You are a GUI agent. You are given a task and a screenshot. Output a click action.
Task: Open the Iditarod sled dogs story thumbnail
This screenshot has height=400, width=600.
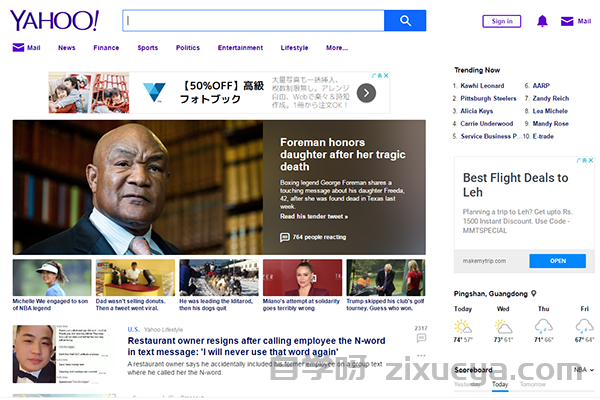click(219, 278)
